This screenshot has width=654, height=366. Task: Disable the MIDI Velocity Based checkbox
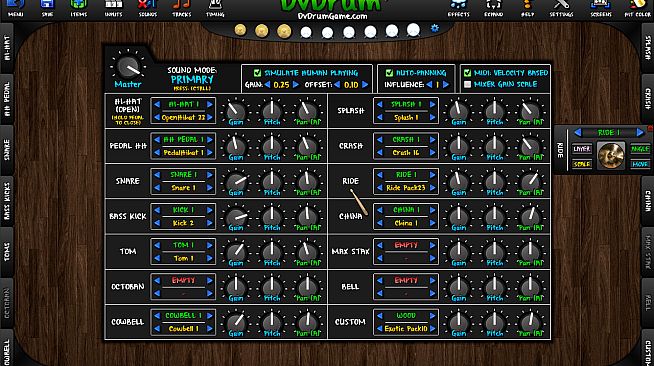click(468, 73)
